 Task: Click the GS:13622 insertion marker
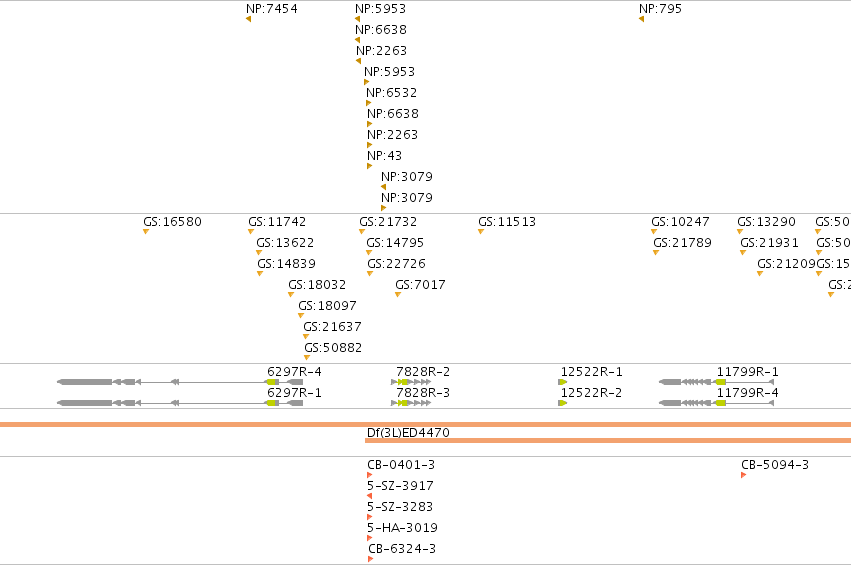click(259, 253)
